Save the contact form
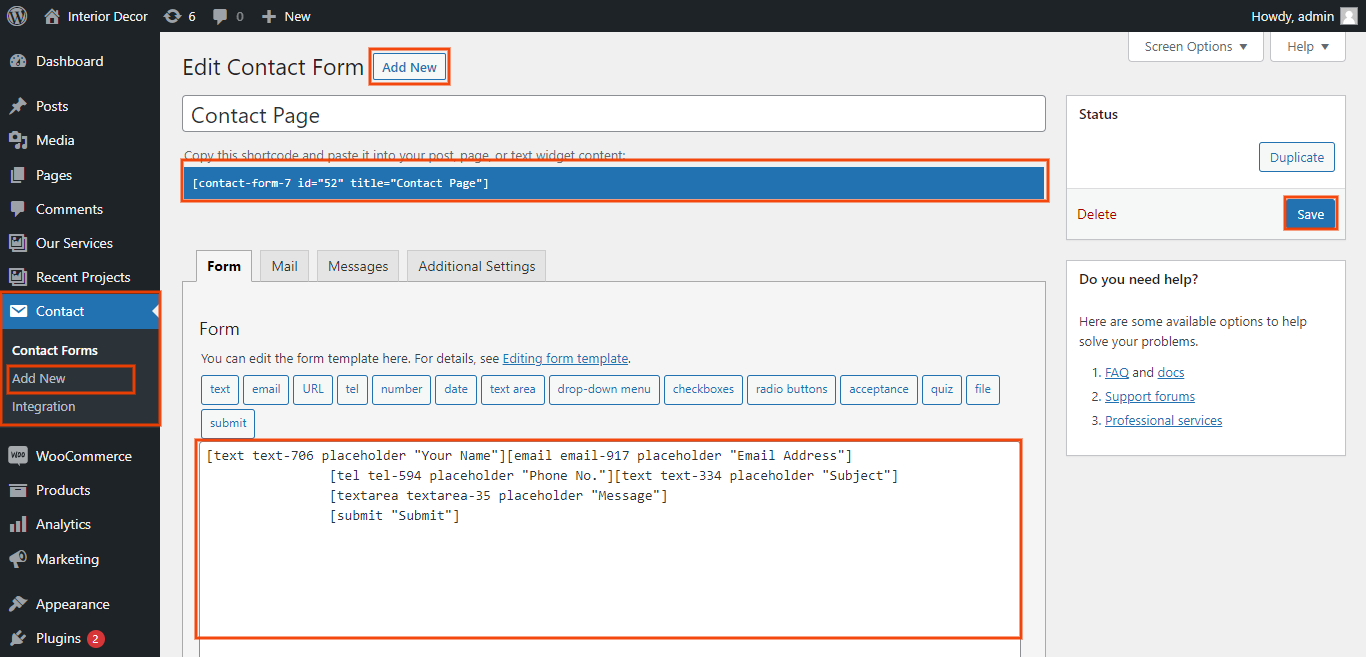The width and height of the screenshot is (1366, 657). click(x=1310, y=214)
